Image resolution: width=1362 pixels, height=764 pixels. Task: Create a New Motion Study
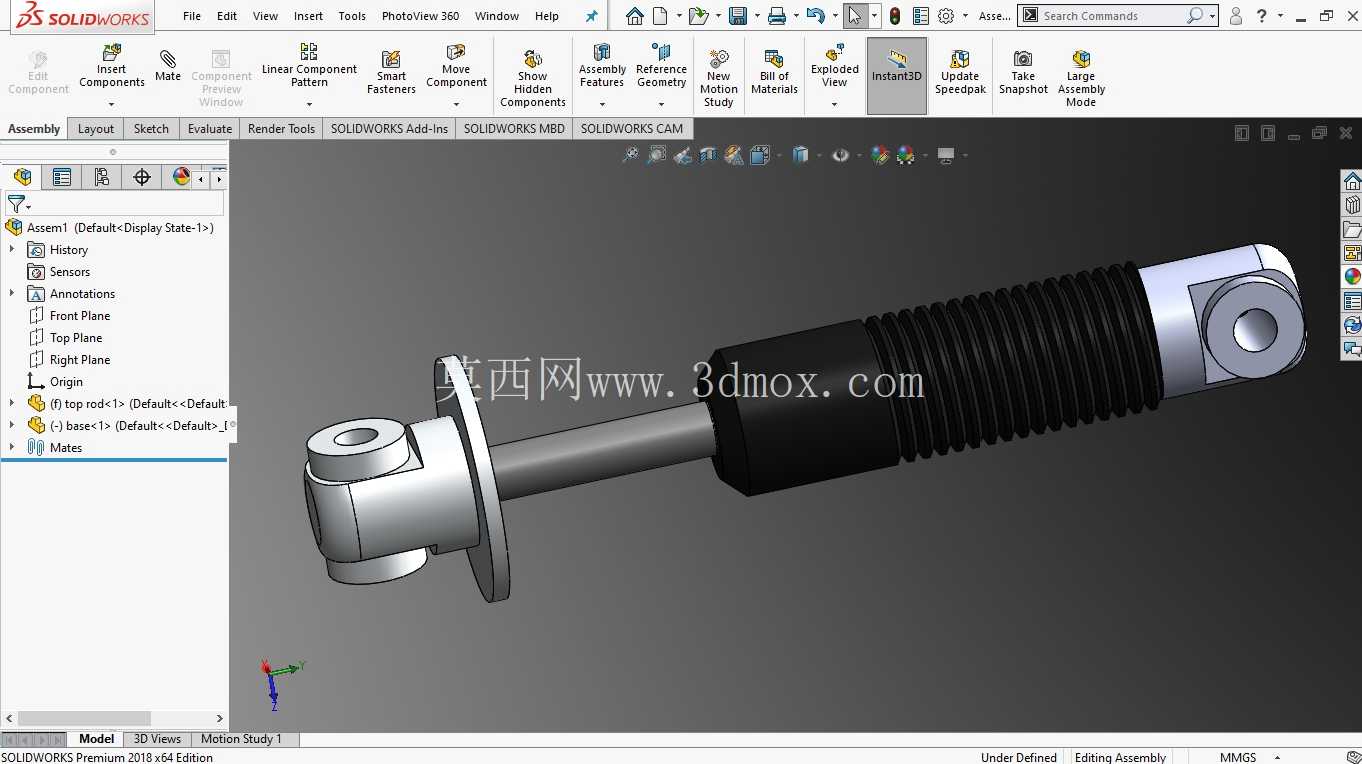click(719, 78)
